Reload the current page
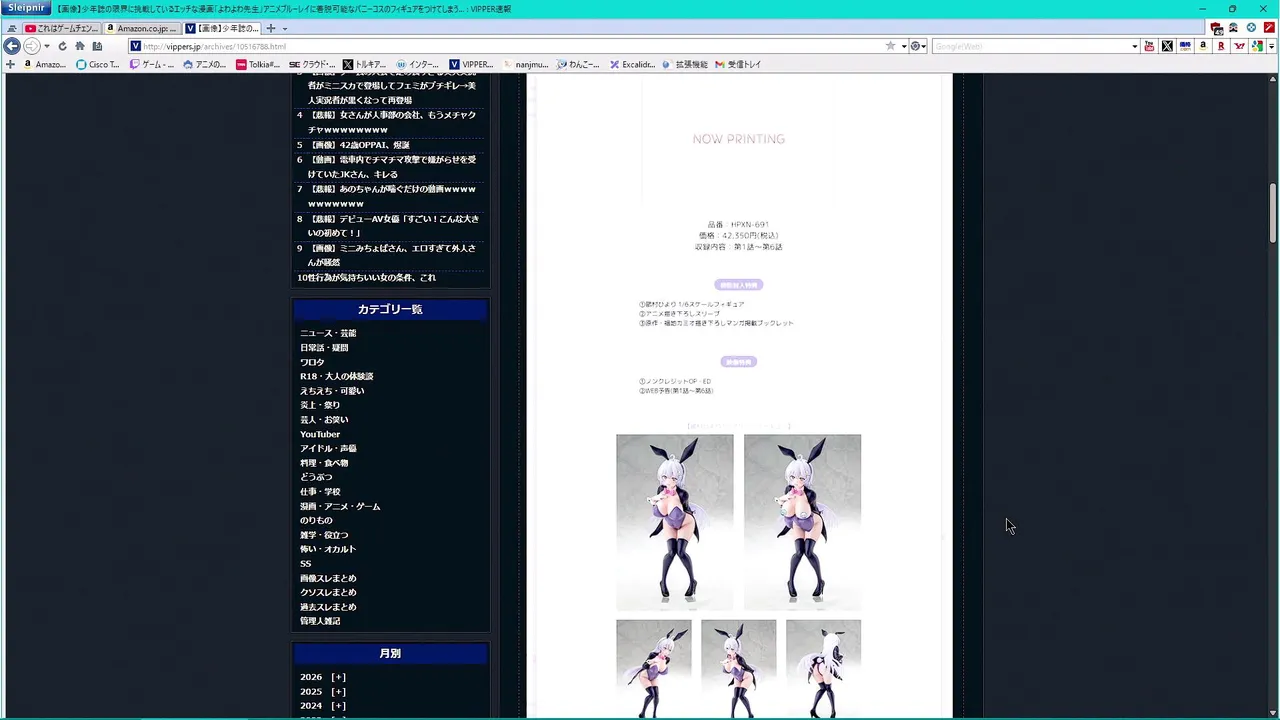The height and width of the screenshot is (720, 1280). pyautogui.click(x=62, y=46)
